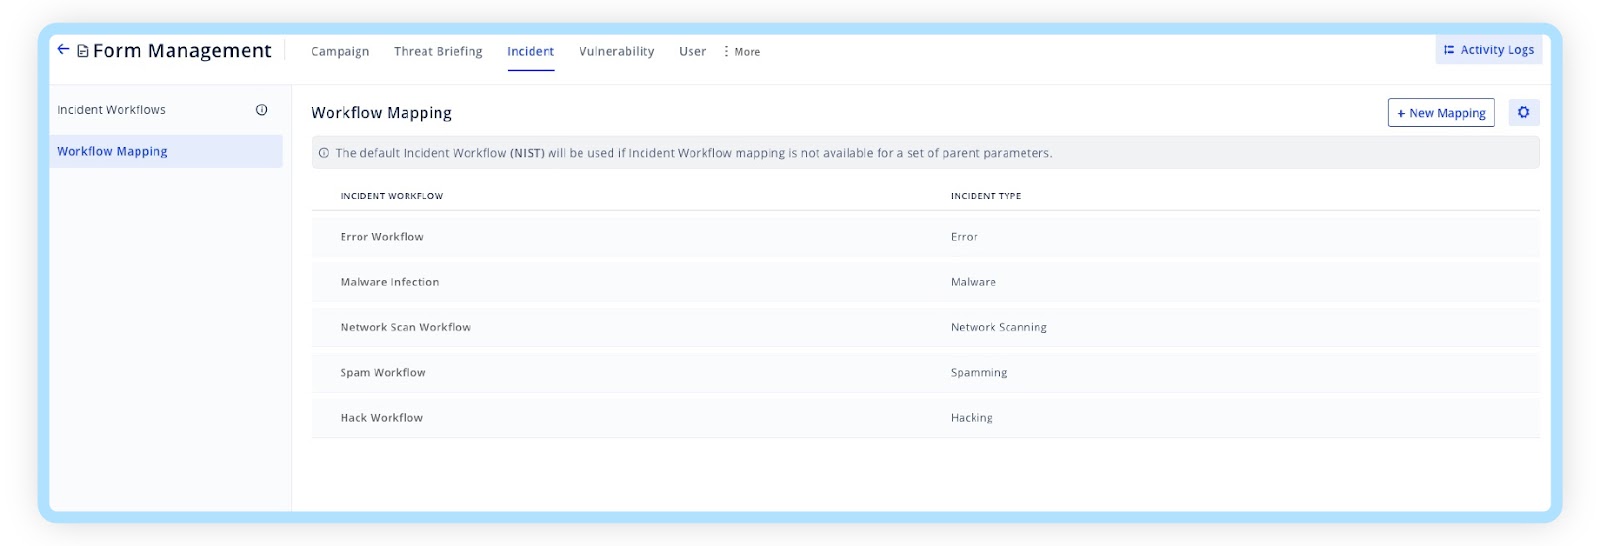The width and height of the screenshot is (1600, 546).
Task: Click the New Mapping button
Action: point(1441,113)
